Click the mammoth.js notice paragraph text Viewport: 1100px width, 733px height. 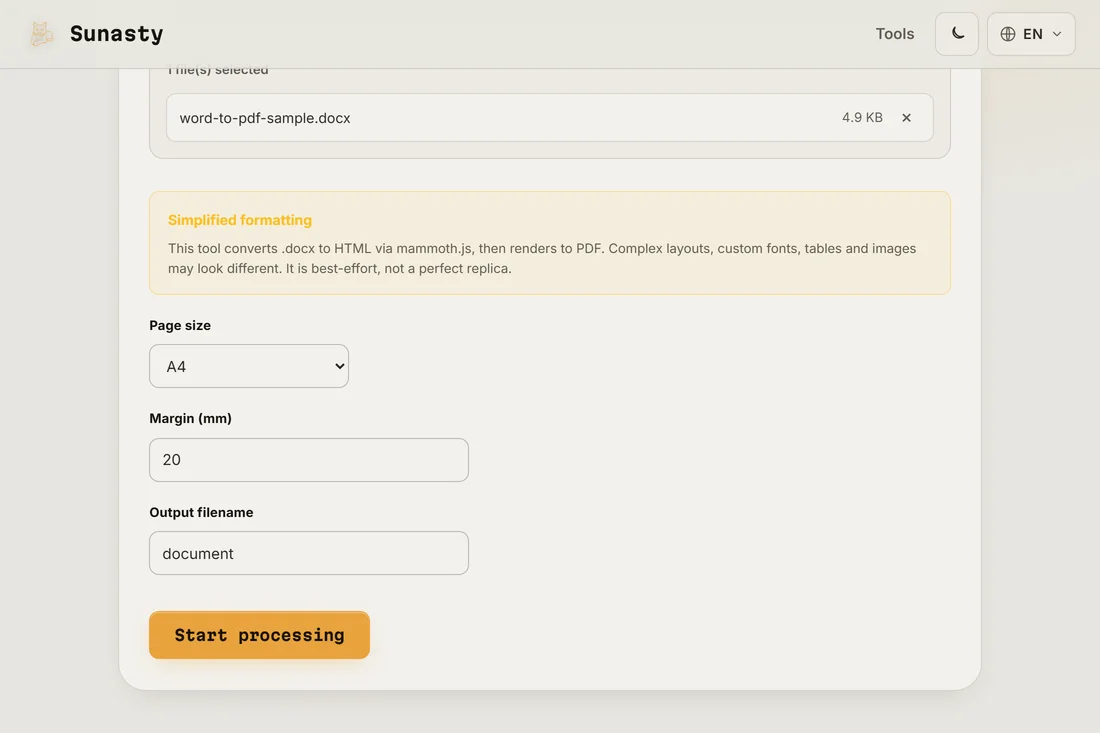(542, 258)
